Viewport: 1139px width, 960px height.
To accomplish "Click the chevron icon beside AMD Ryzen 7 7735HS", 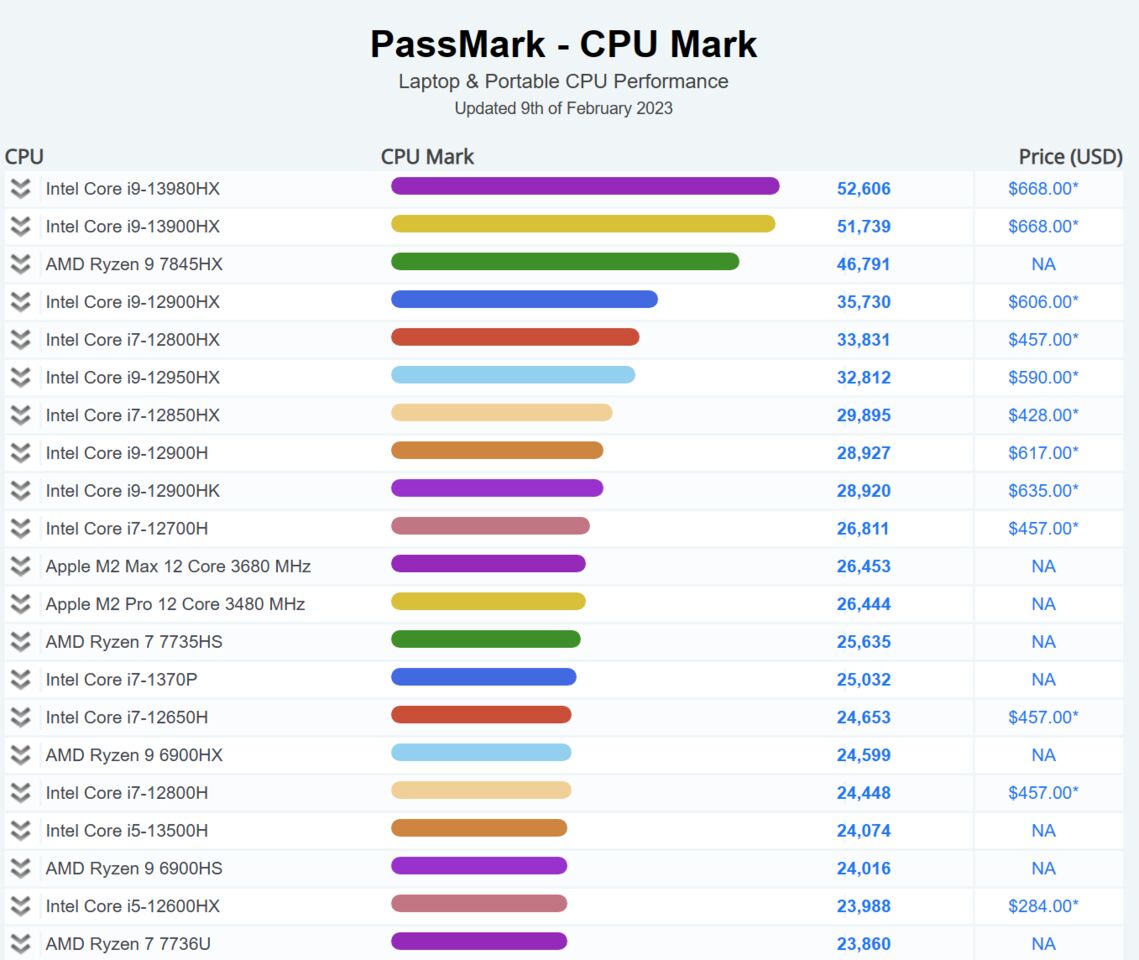I will [x=20, y=641].
